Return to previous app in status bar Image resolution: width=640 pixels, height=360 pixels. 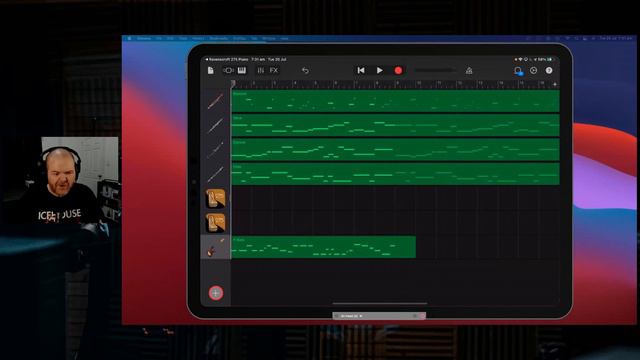(x=227, y=60)
